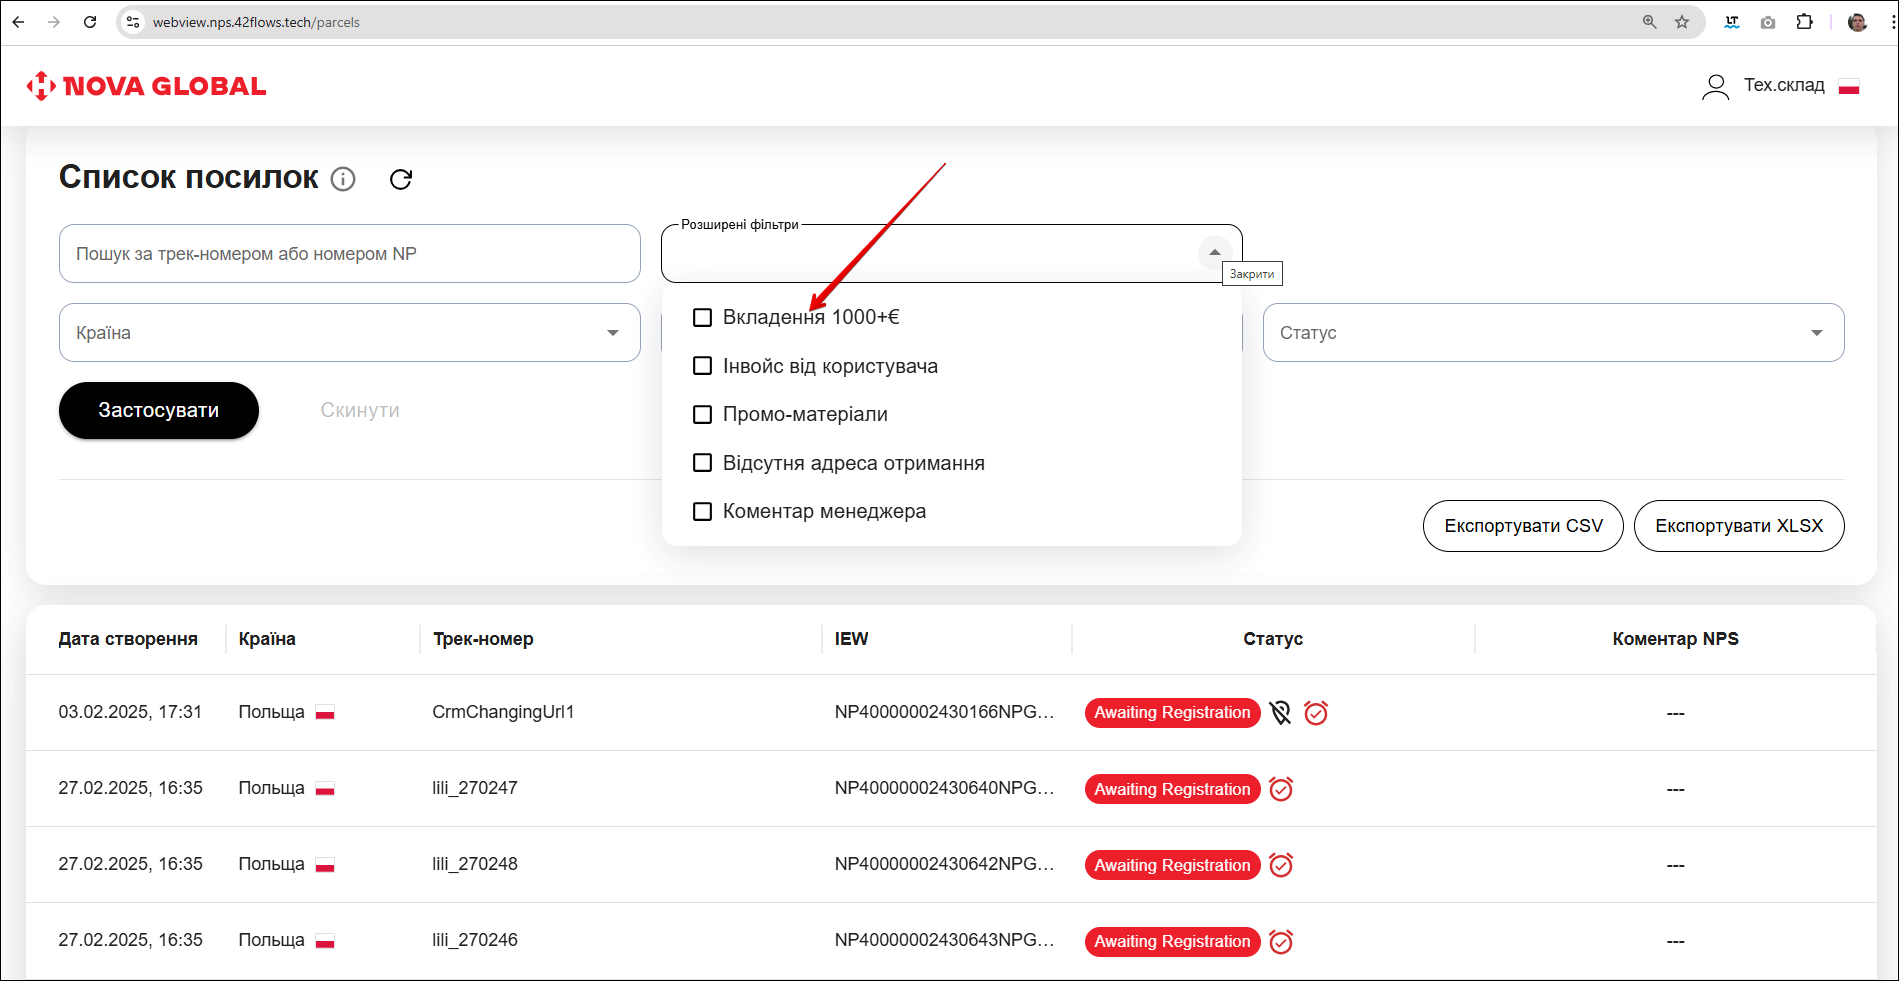Click Експортувати CSV button
1899x981 pixels.
1523,526
